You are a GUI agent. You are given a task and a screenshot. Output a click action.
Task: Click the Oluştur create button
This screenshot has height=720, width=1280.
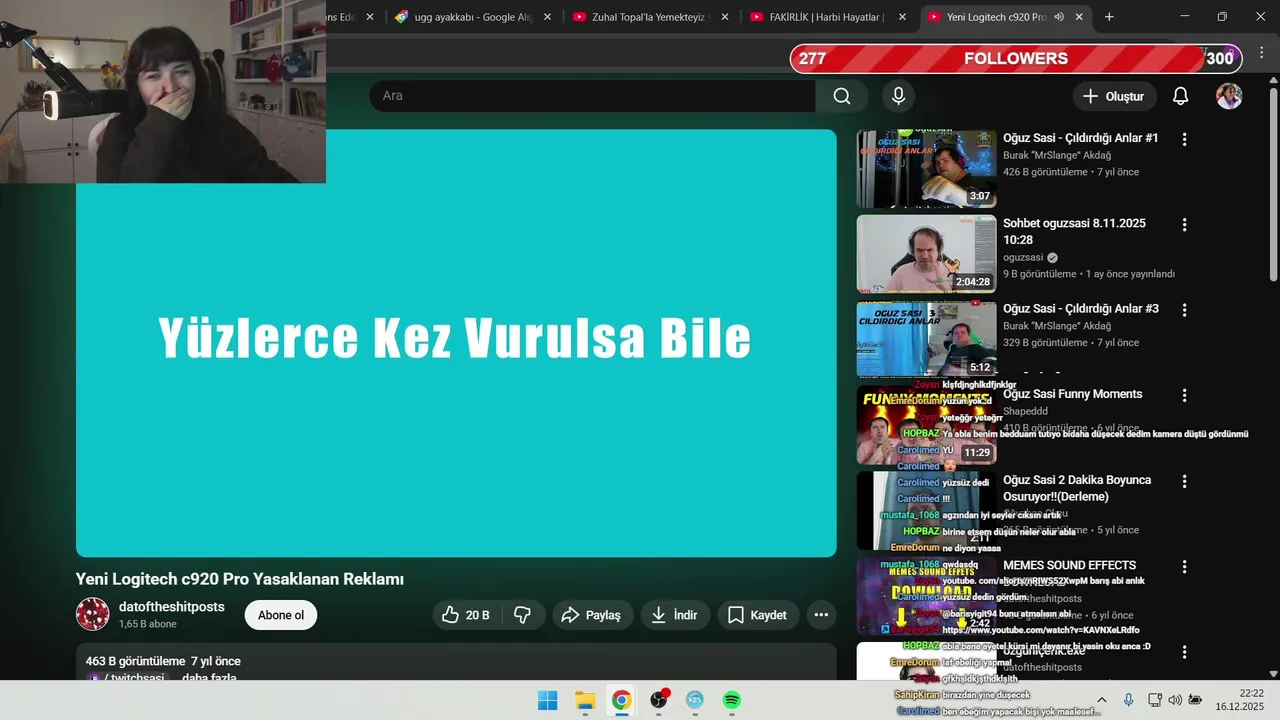click(1115, 96)
